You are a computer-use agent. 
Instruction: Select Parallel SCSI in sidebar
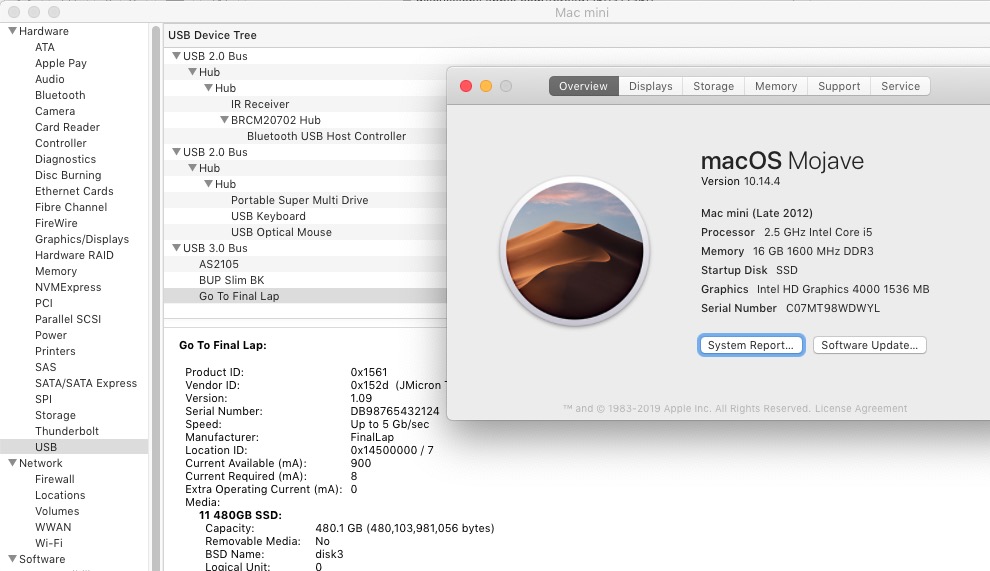[x=68, y=319]
